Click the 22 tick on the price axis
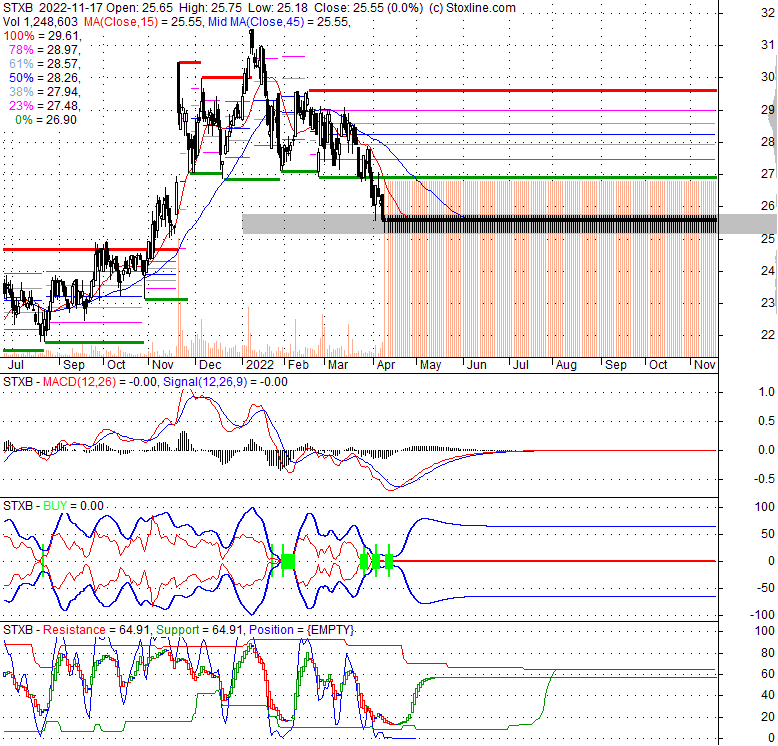Screen dimensions: 778x746 [768, 335]
